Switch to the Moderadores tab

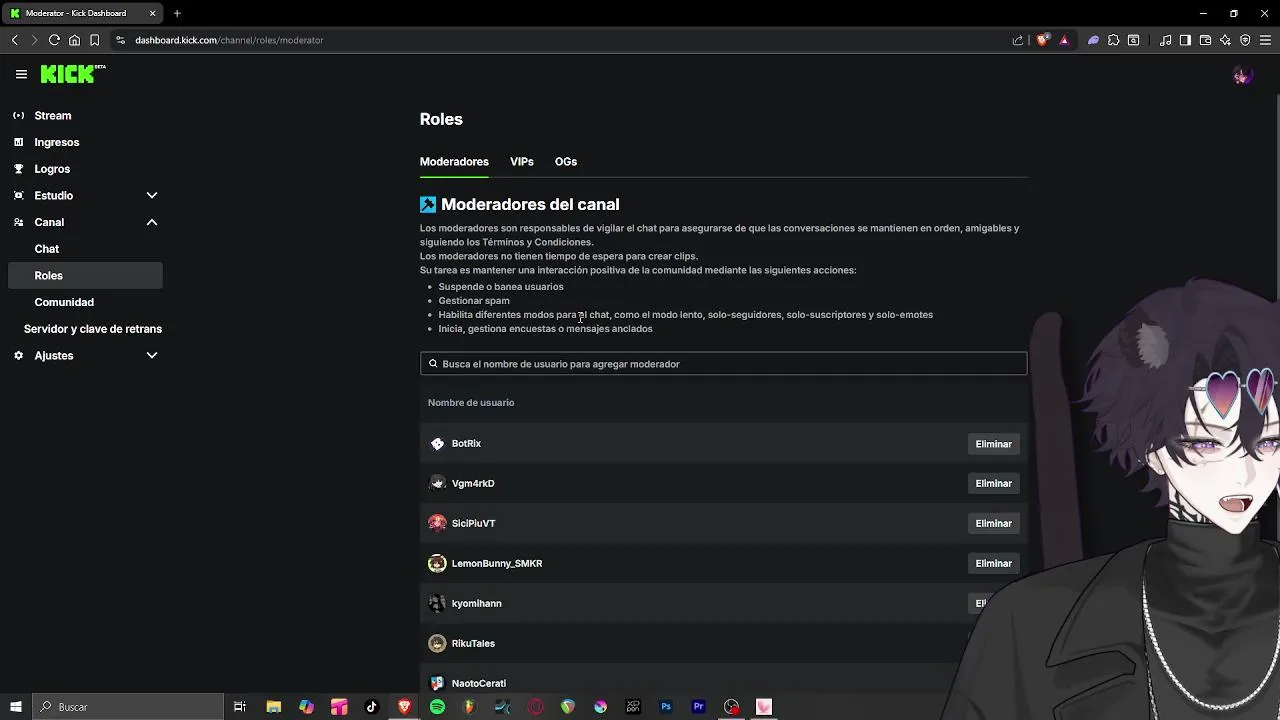click(454, 162)
